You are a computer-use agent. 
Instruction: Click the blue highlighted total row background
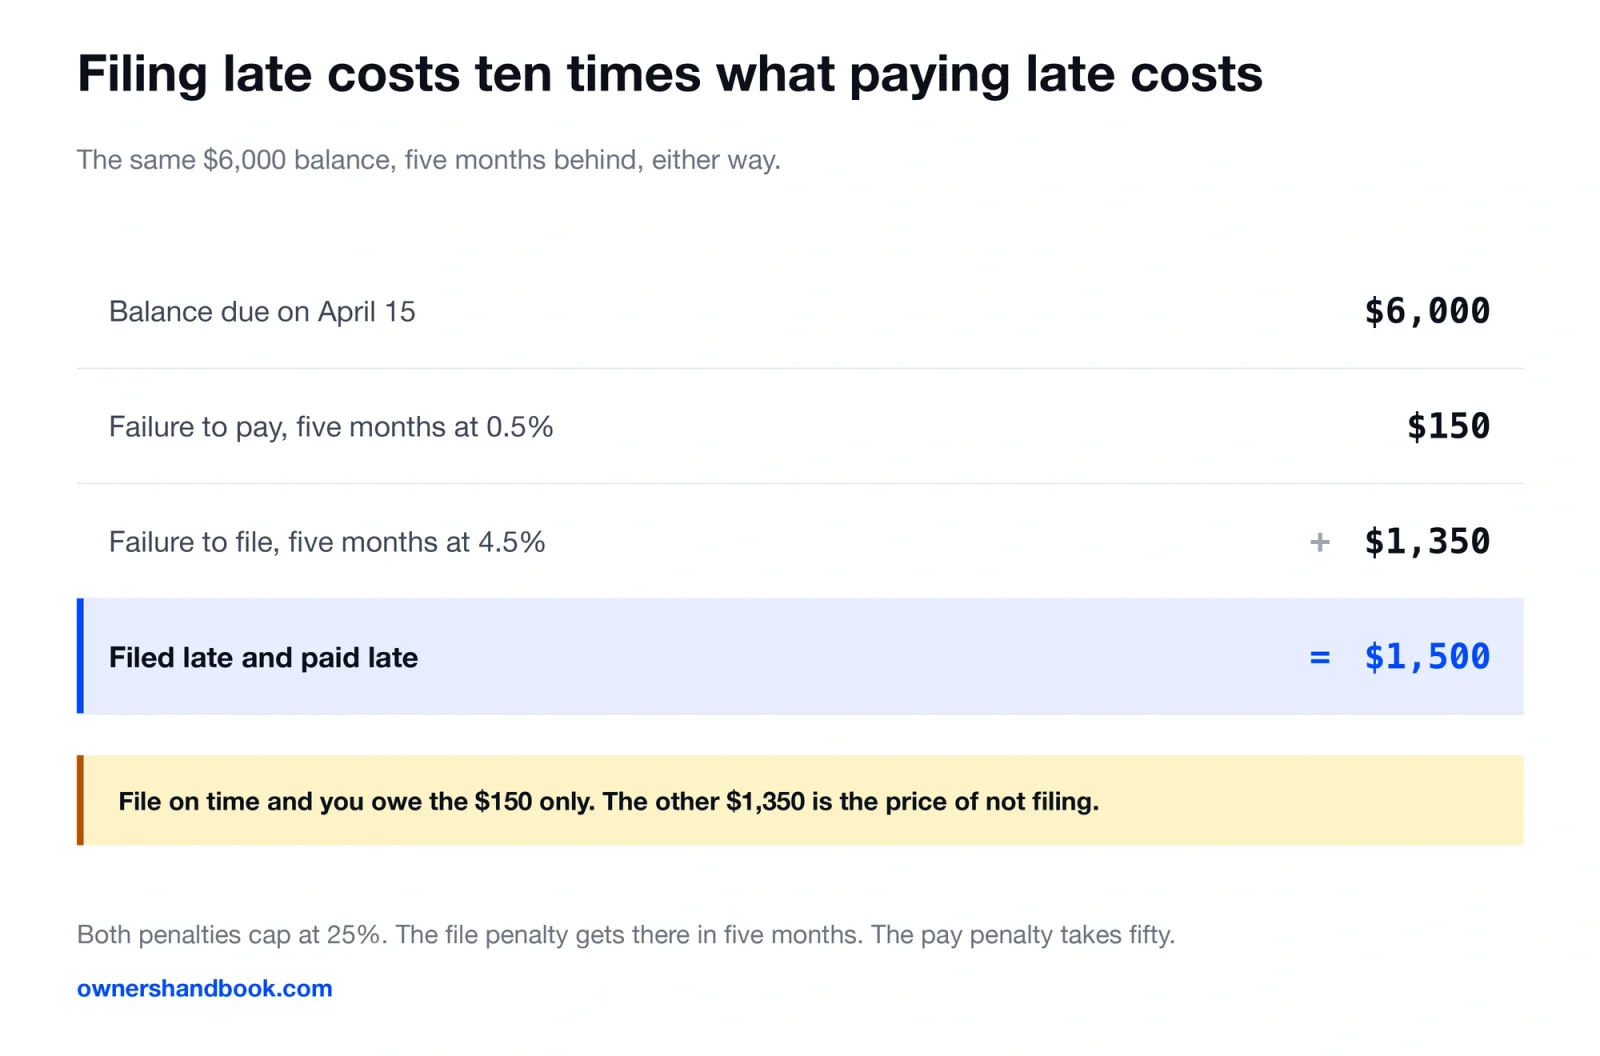800,656
